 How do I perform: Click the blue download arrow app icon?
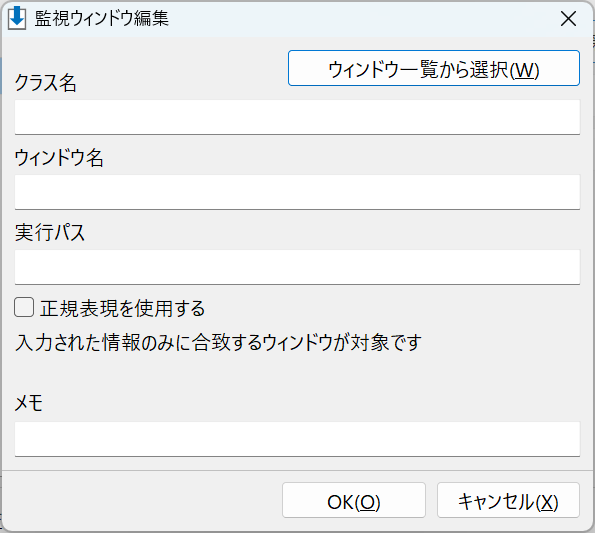point(17,18)
